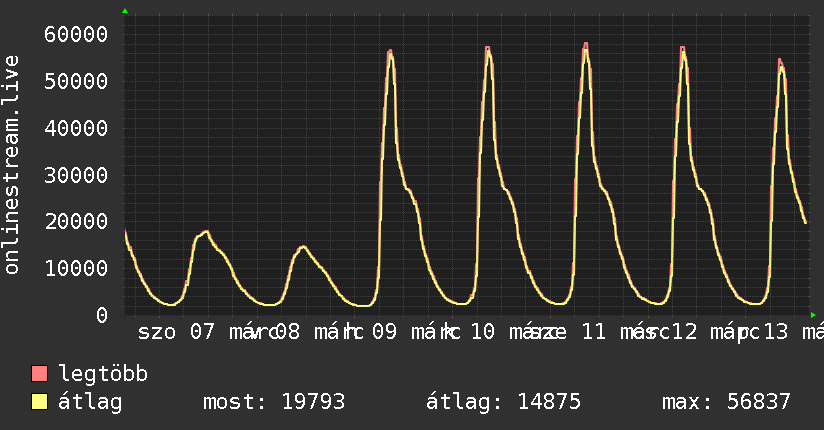This screenshot has height=430, width=824.
Task: Click the legtöbb legend label
Action: [103, 374]
